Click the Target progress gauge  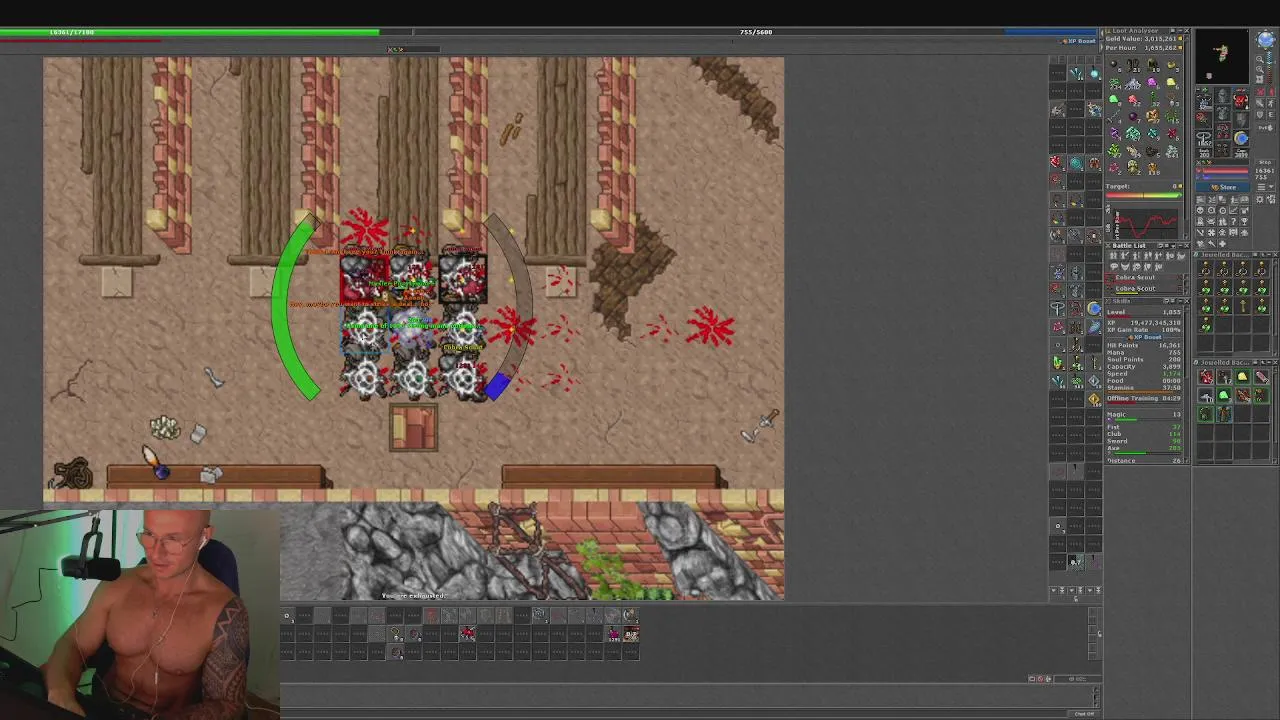(1143, 195)
